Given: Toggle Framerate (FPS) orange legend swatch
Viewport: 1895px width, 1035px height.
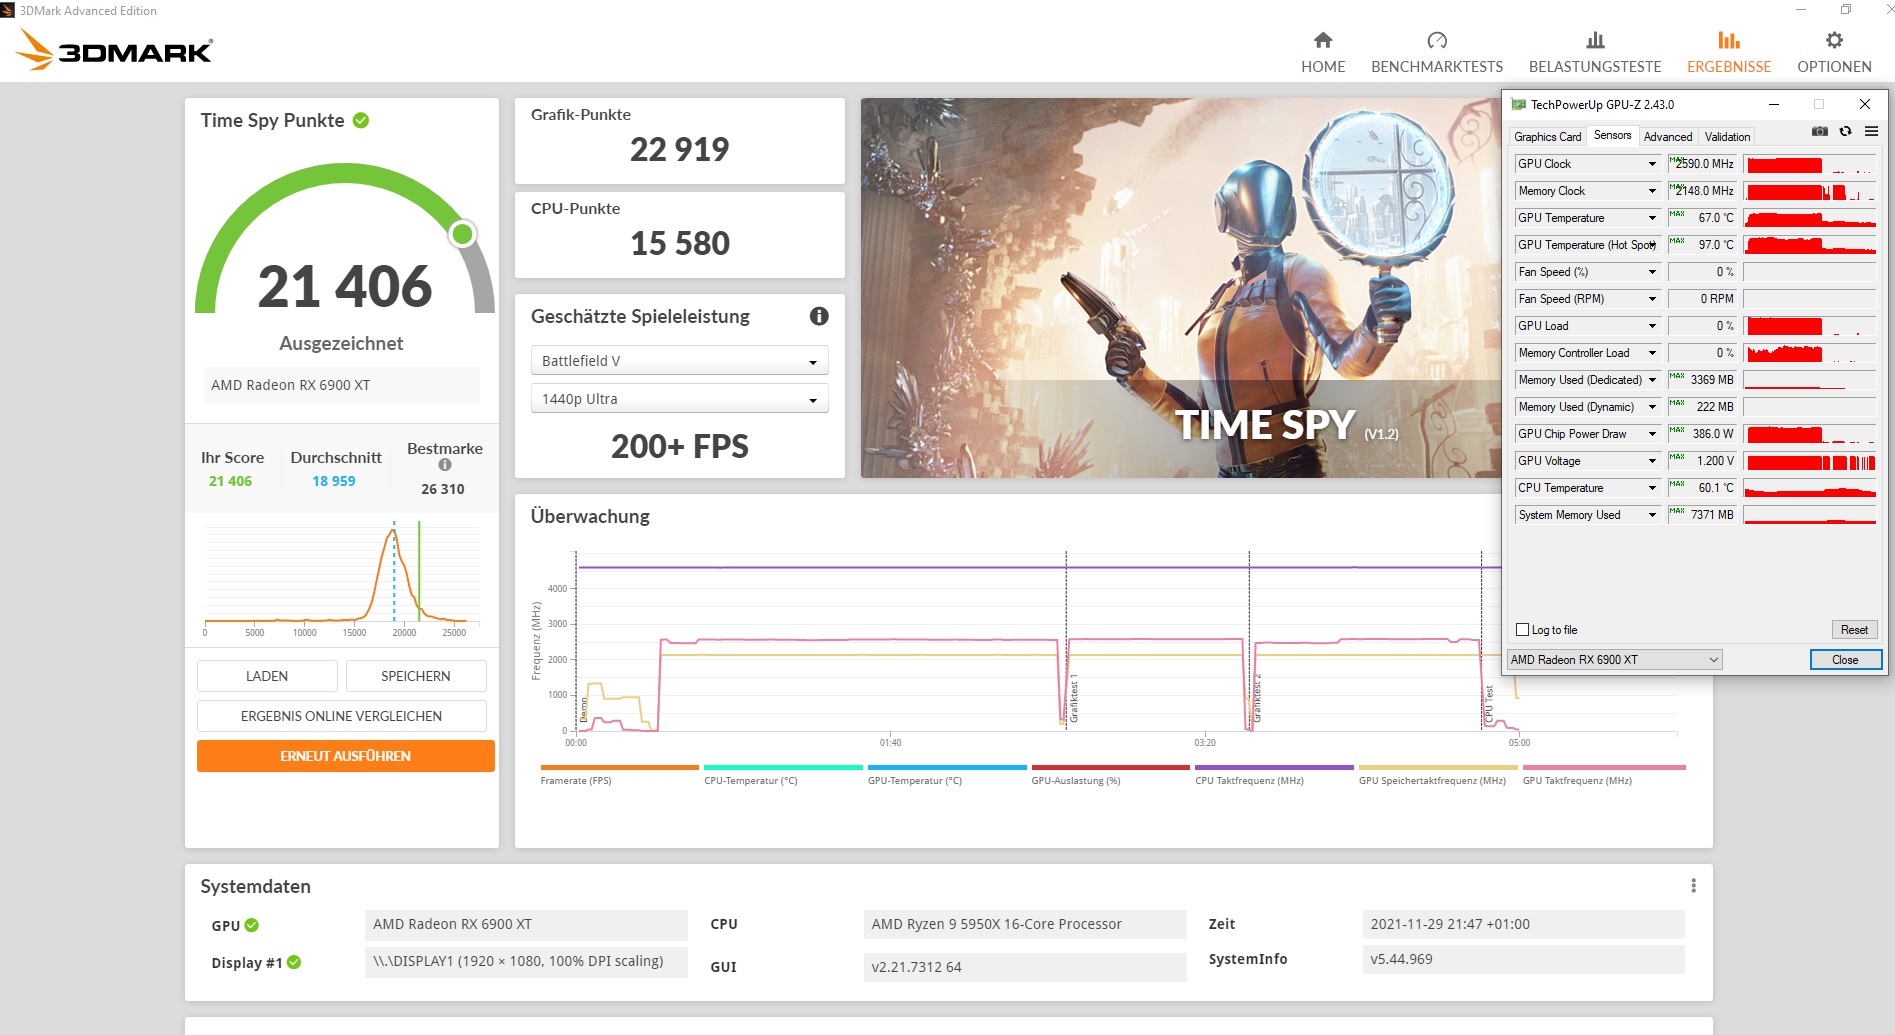Looking at the screenshot, I should (619, 768).
